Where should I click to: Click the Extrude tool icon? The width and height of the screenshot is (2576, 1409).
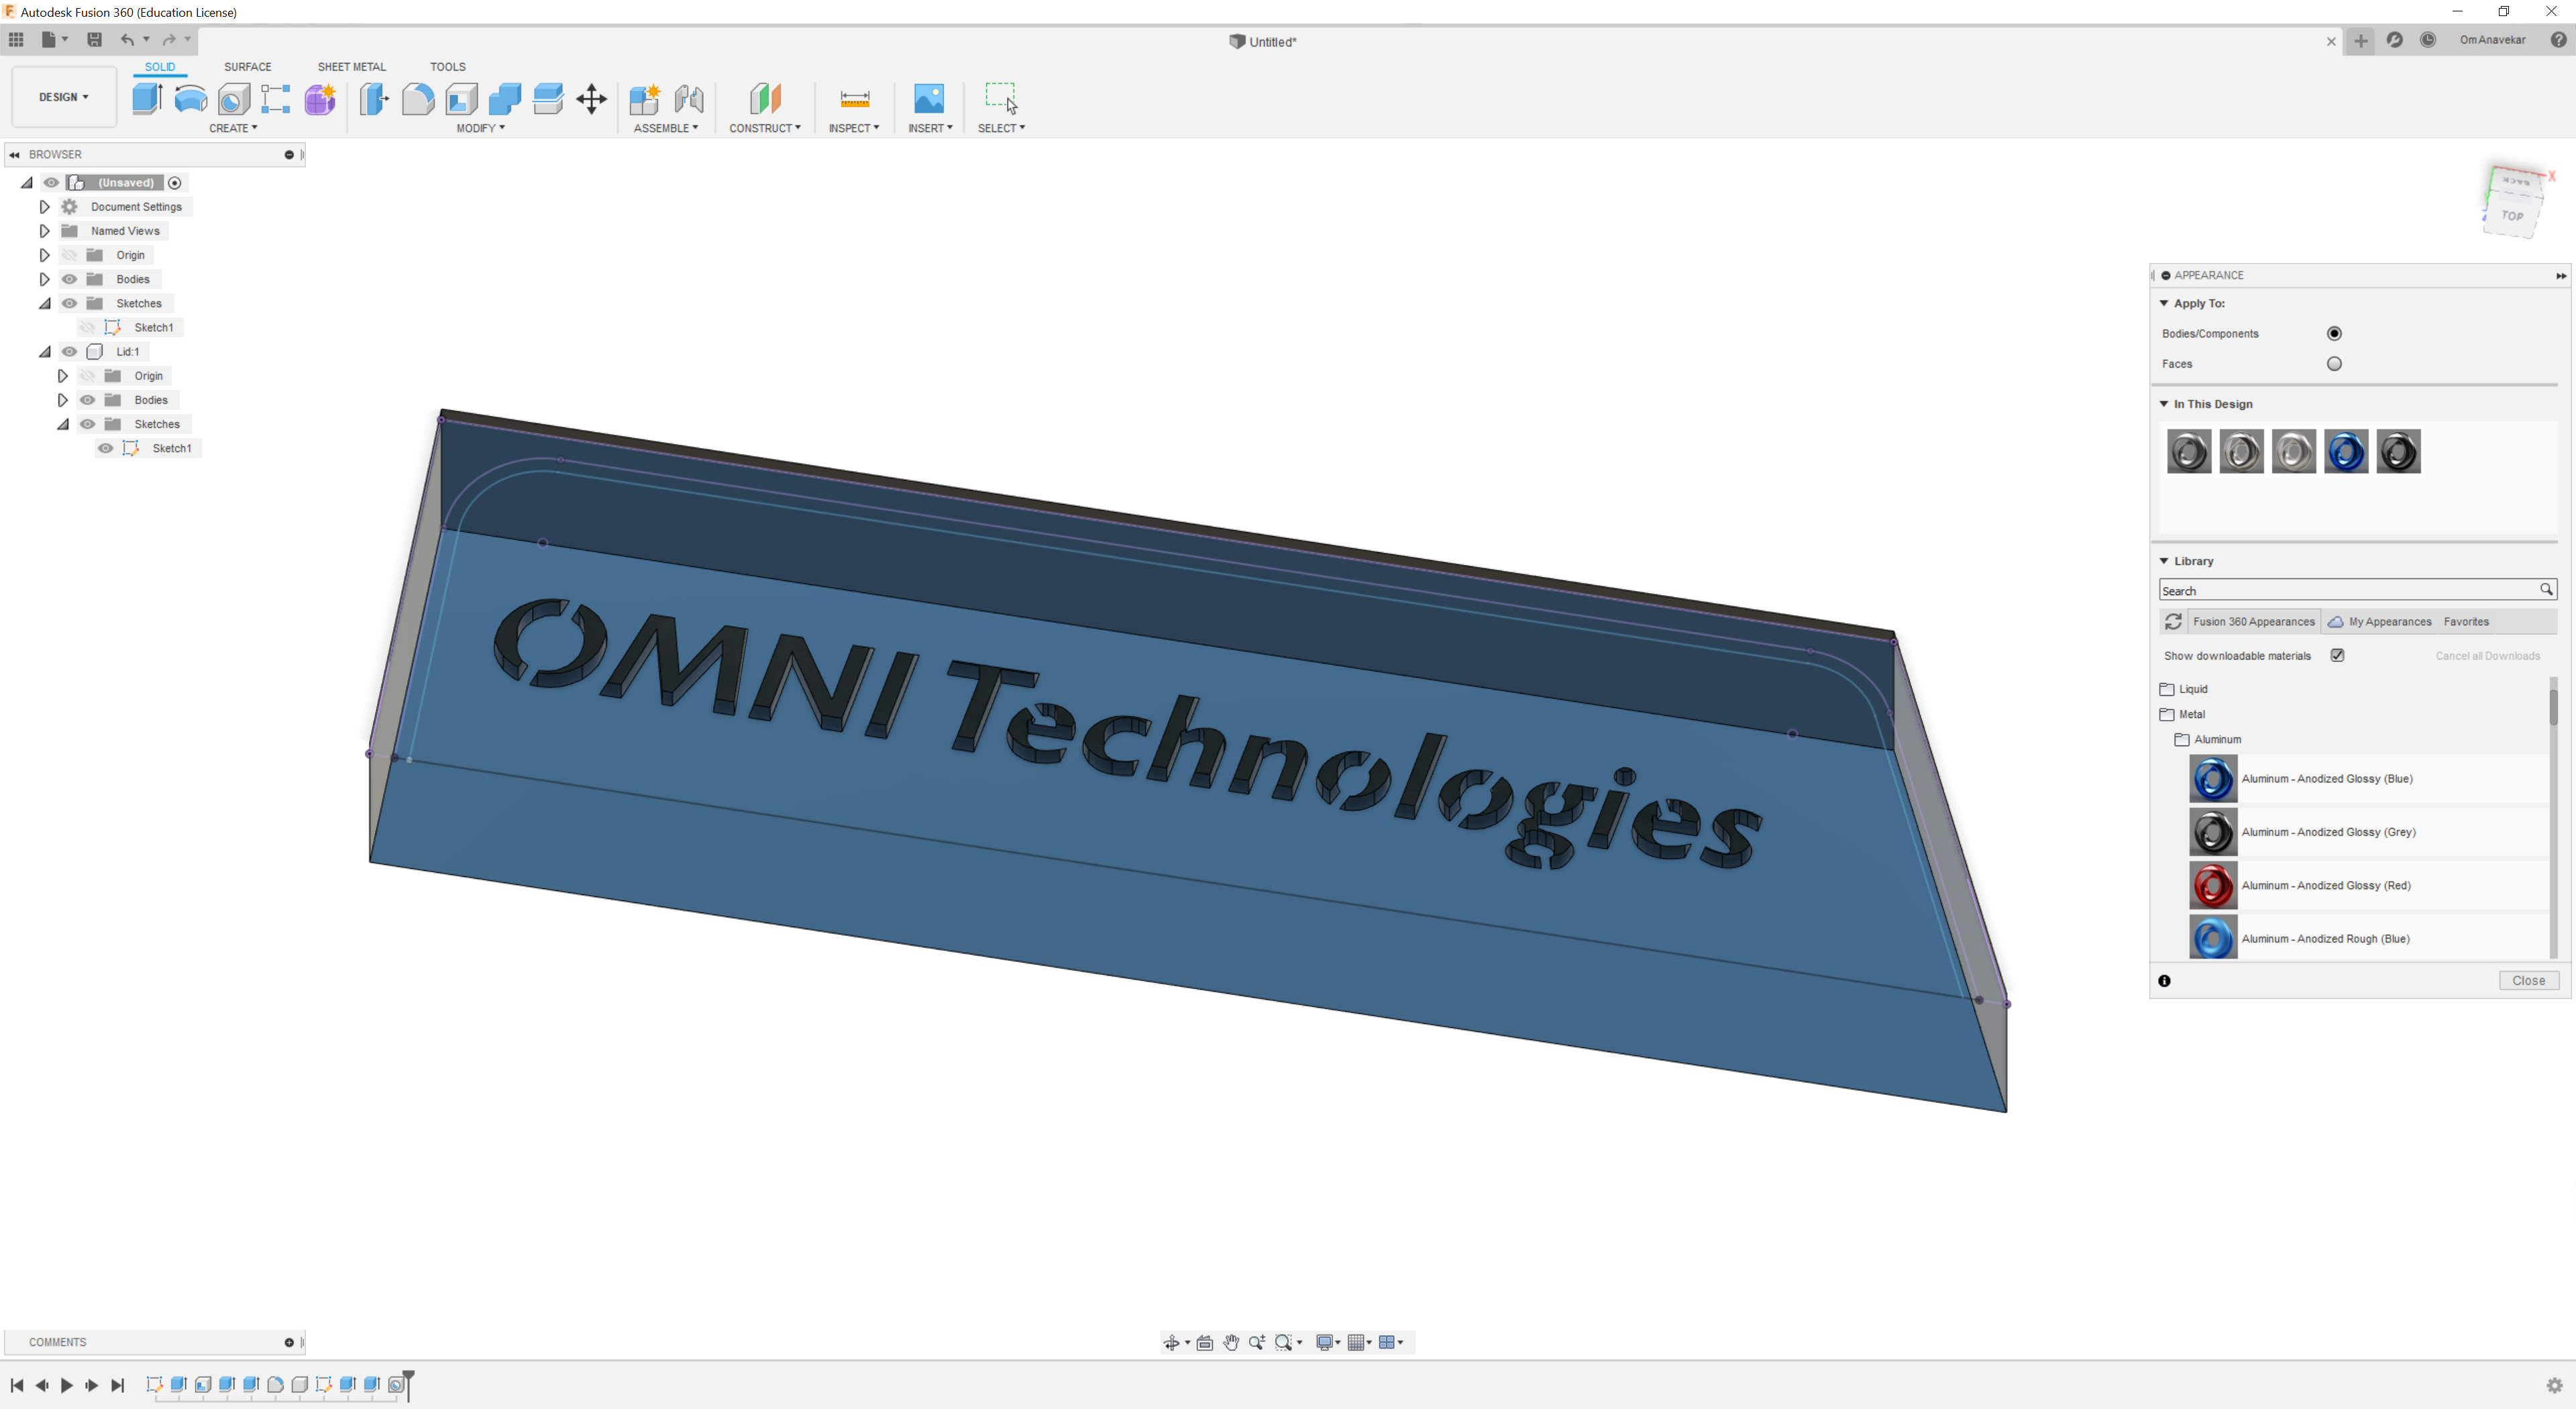point(147,98)
